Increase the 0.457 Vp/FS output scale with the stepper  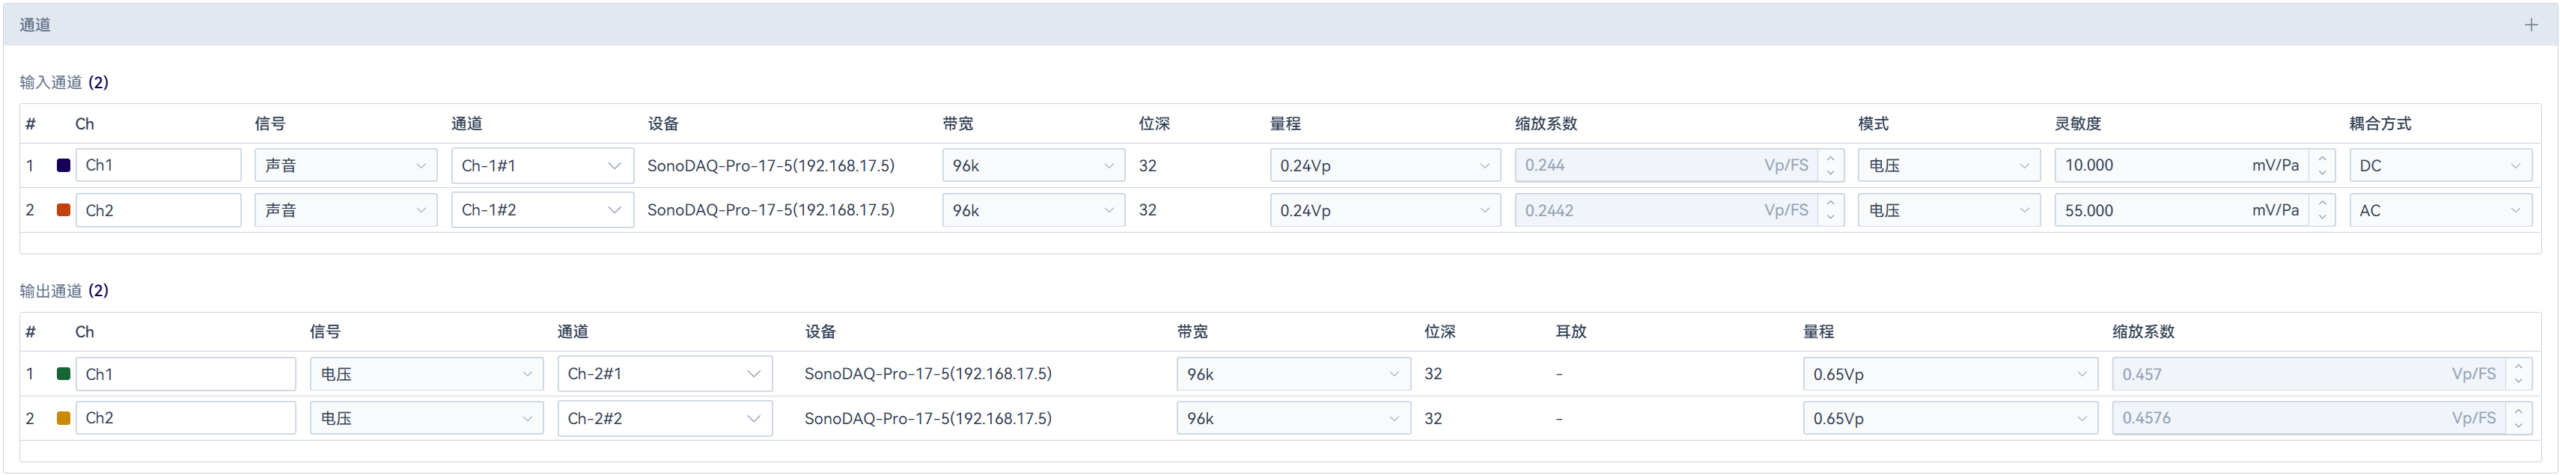point(2518,366)
